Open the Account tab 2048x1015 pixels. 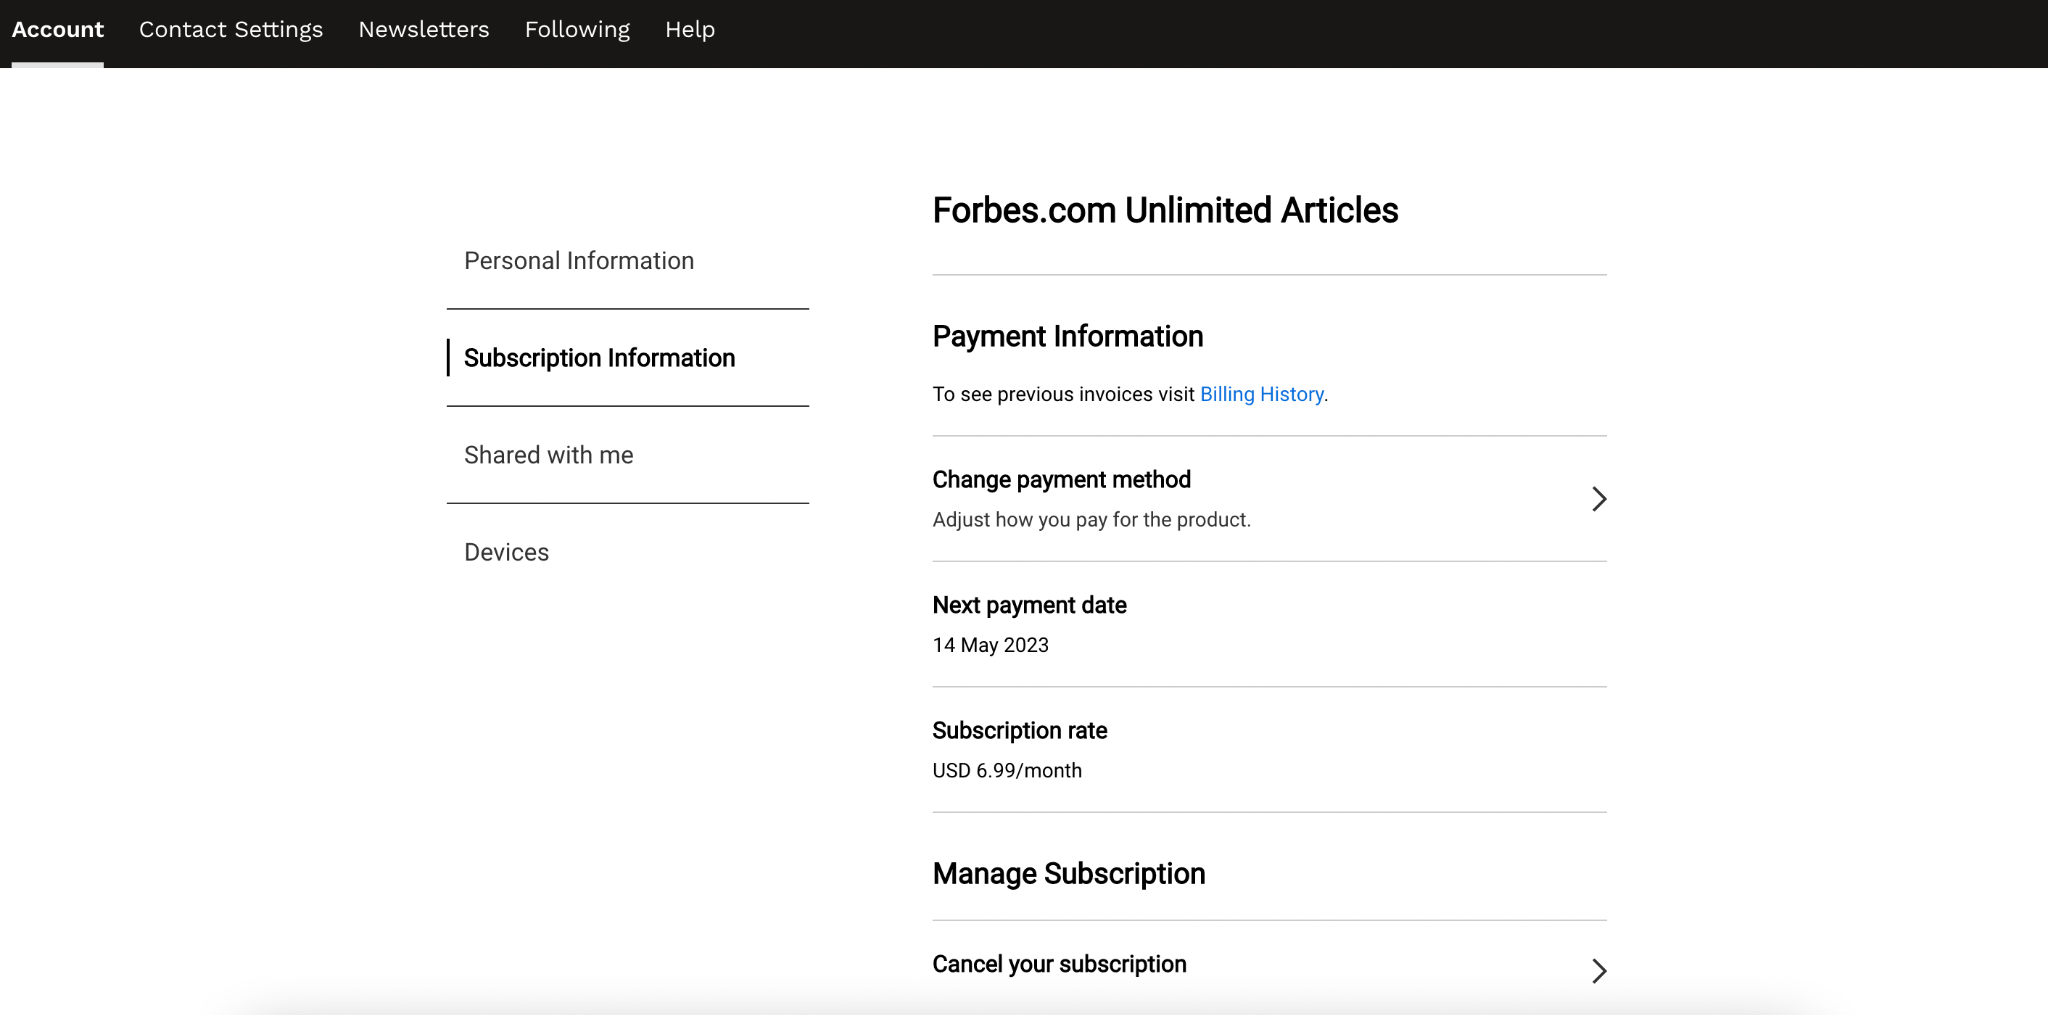[x=57, y=30]
